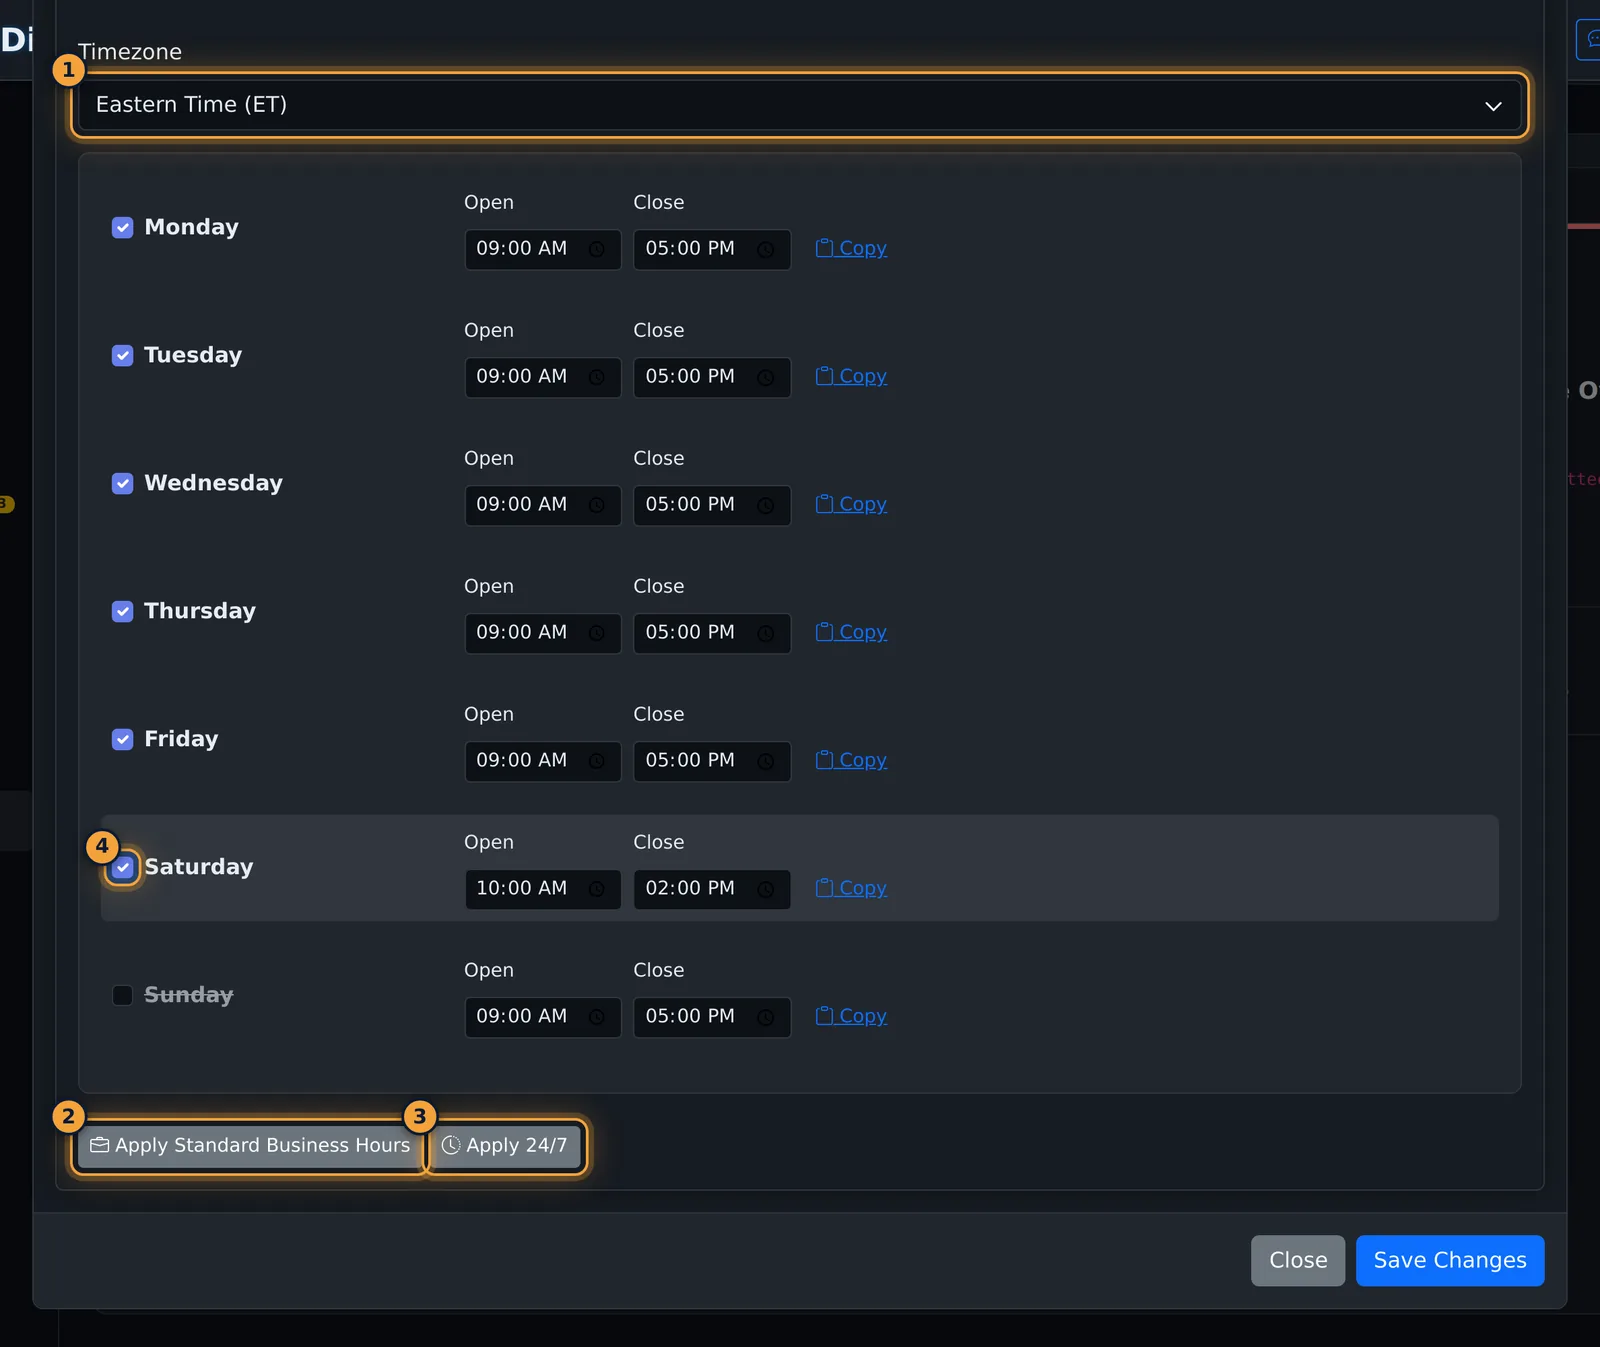The height and width of the screenshot is (1347, 1600).
Task: Apply Standard Business Hours preset
Action: [250, 1146]
